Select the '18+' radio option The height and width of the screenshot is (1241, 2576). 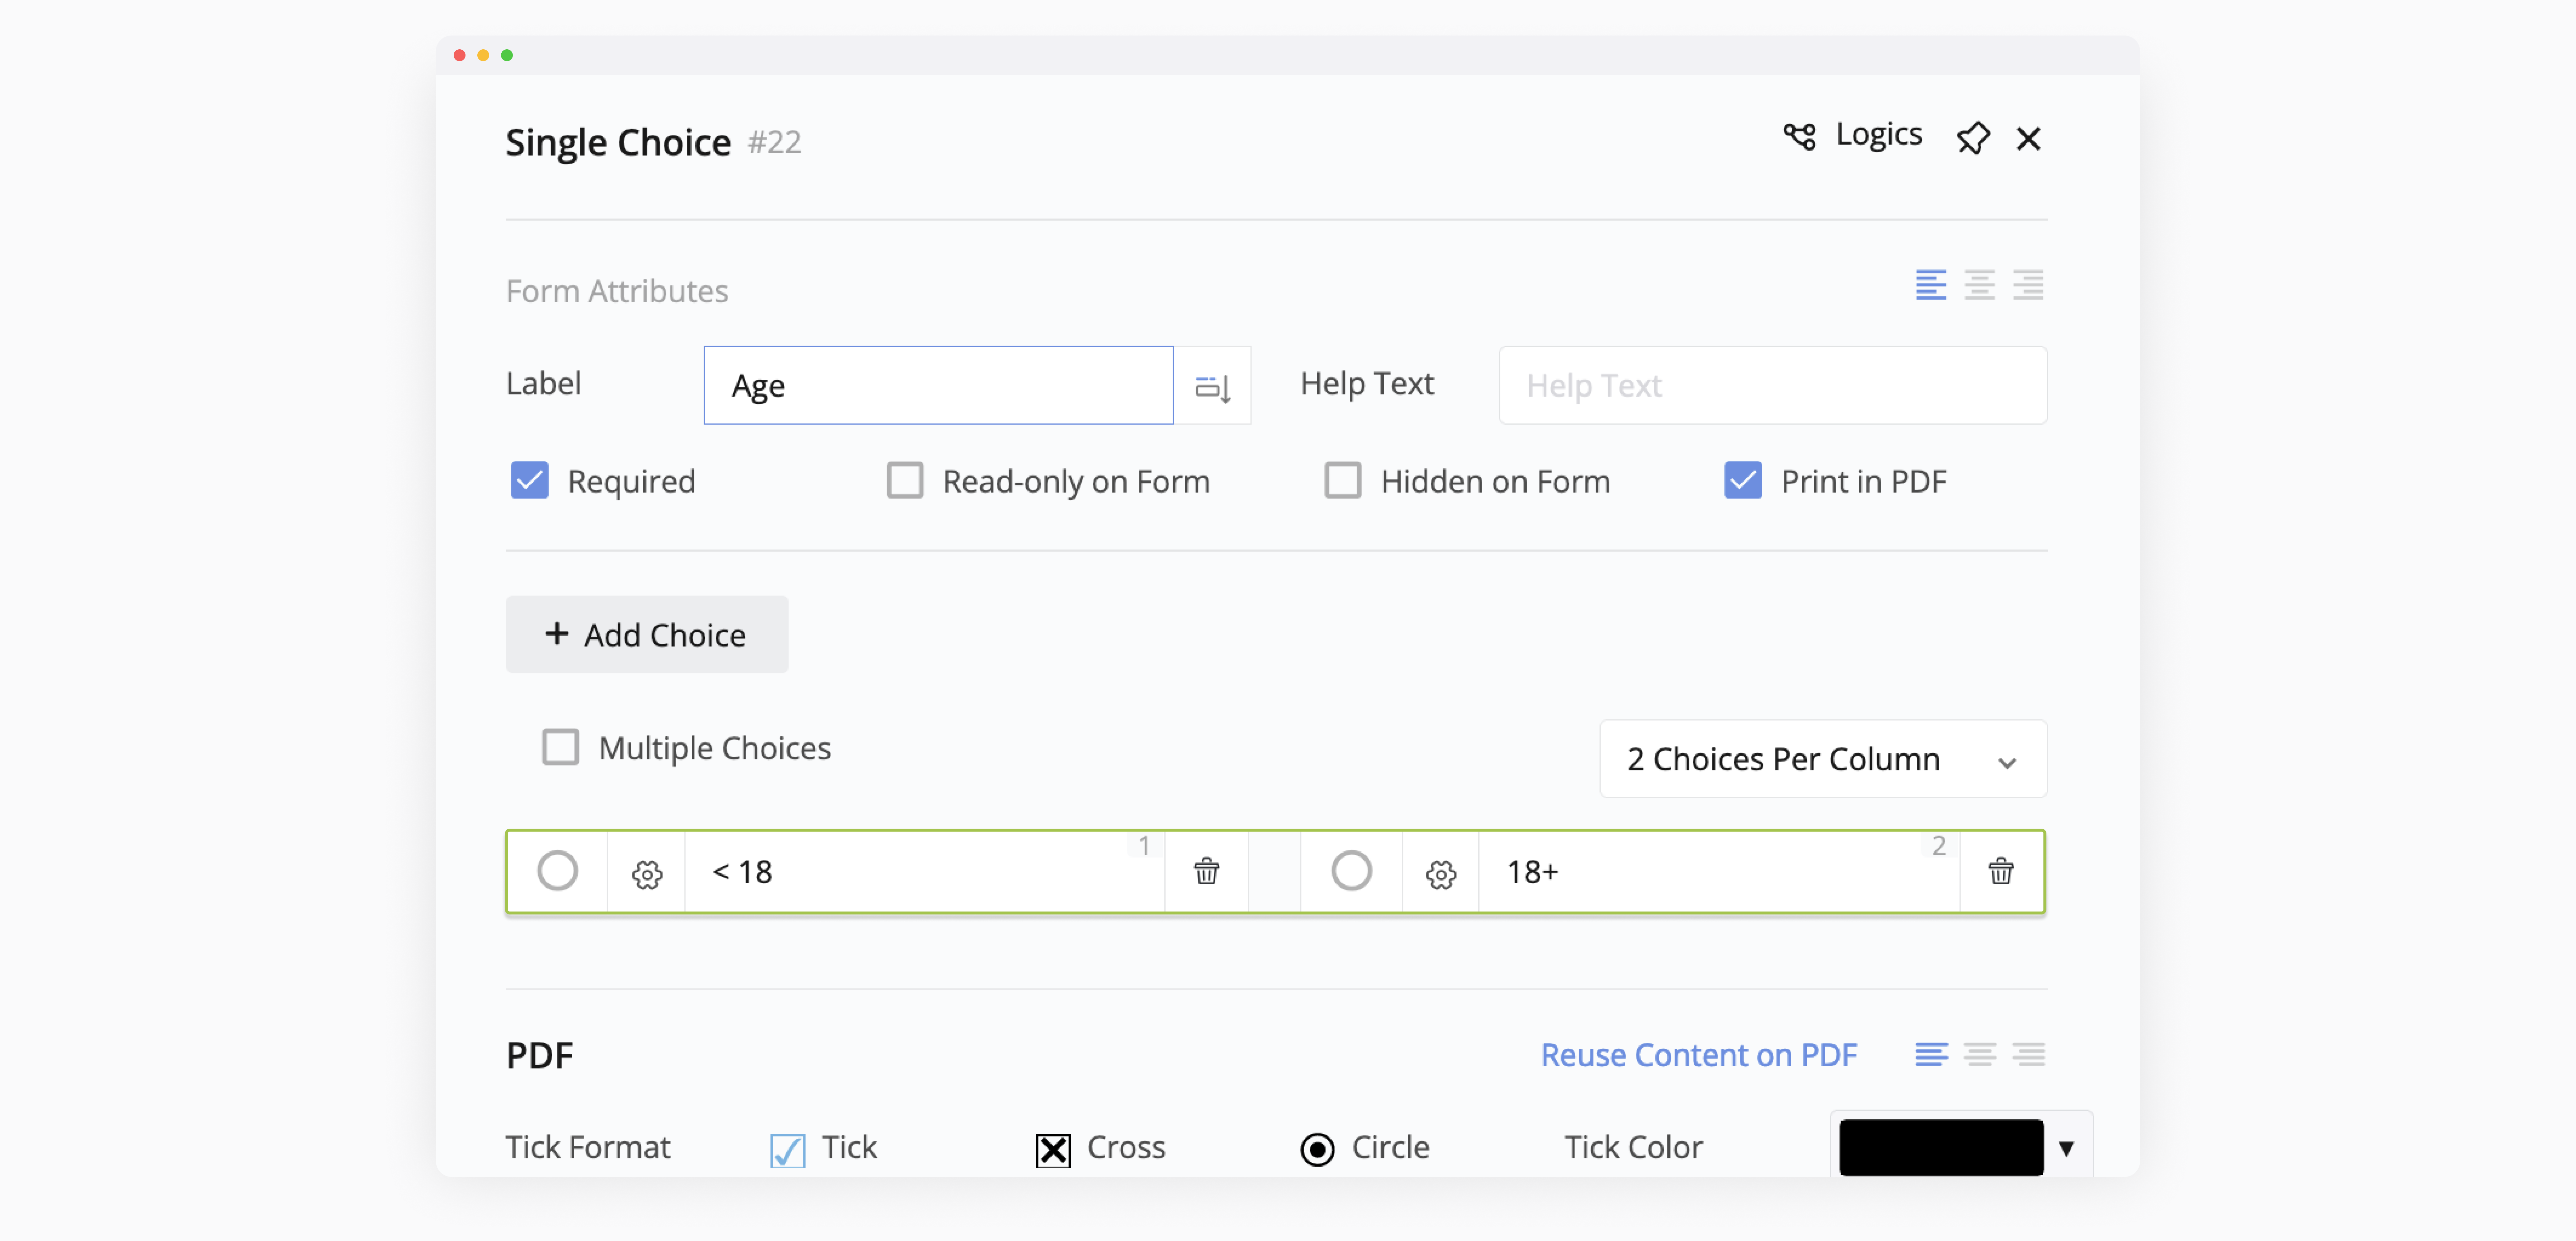pyautogui.click(x=1351, y=871)
